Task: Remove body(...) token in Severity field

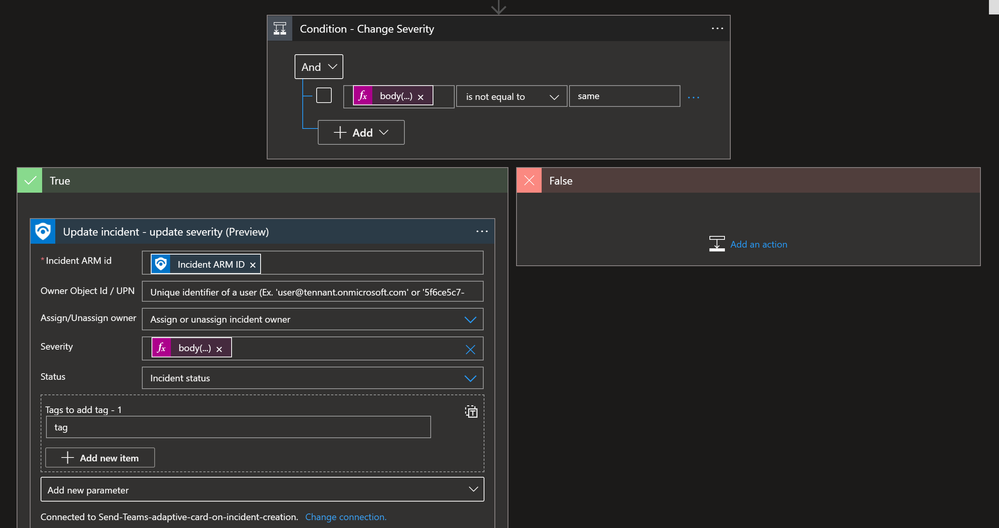Action: pos(219,348)
